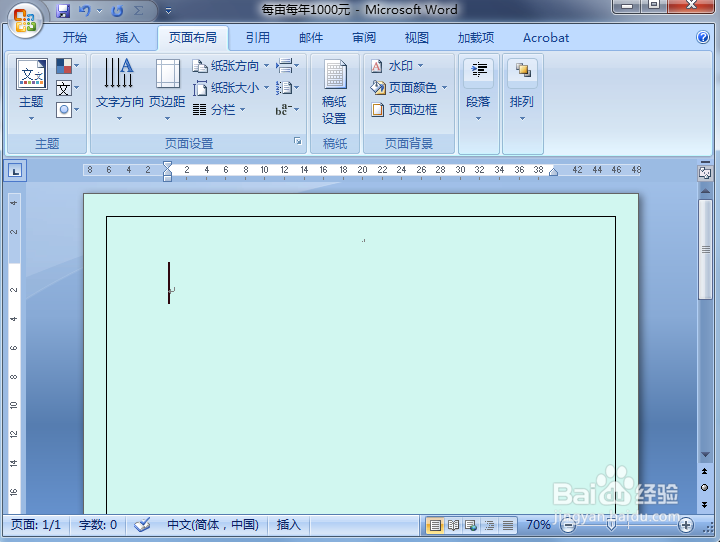Open the Word help icon
Image resolution: width=720 pixels, height=542 pixels.
point(703,37)
